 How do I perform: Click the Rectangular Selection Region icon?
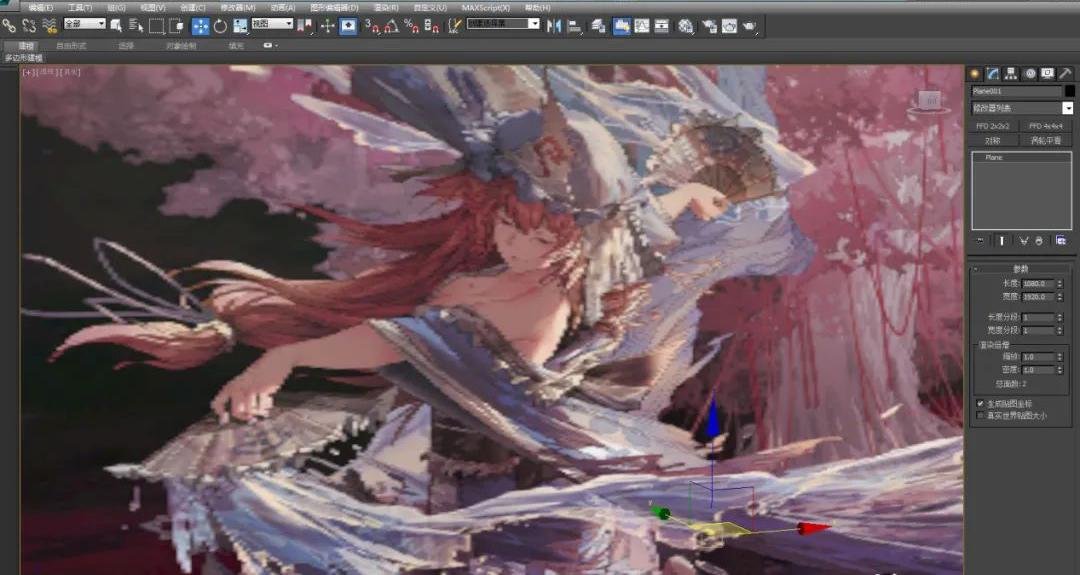[x=156, y=26]
